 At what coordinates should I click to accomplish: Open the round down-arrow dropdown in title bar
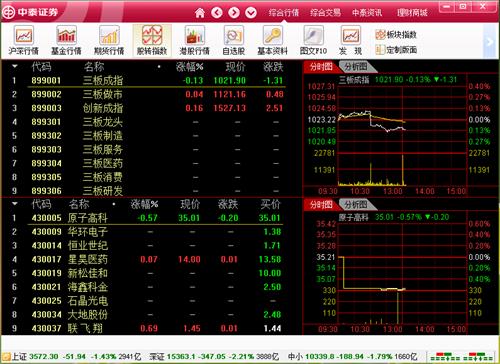pyautogui.click(x=251, y=13)
